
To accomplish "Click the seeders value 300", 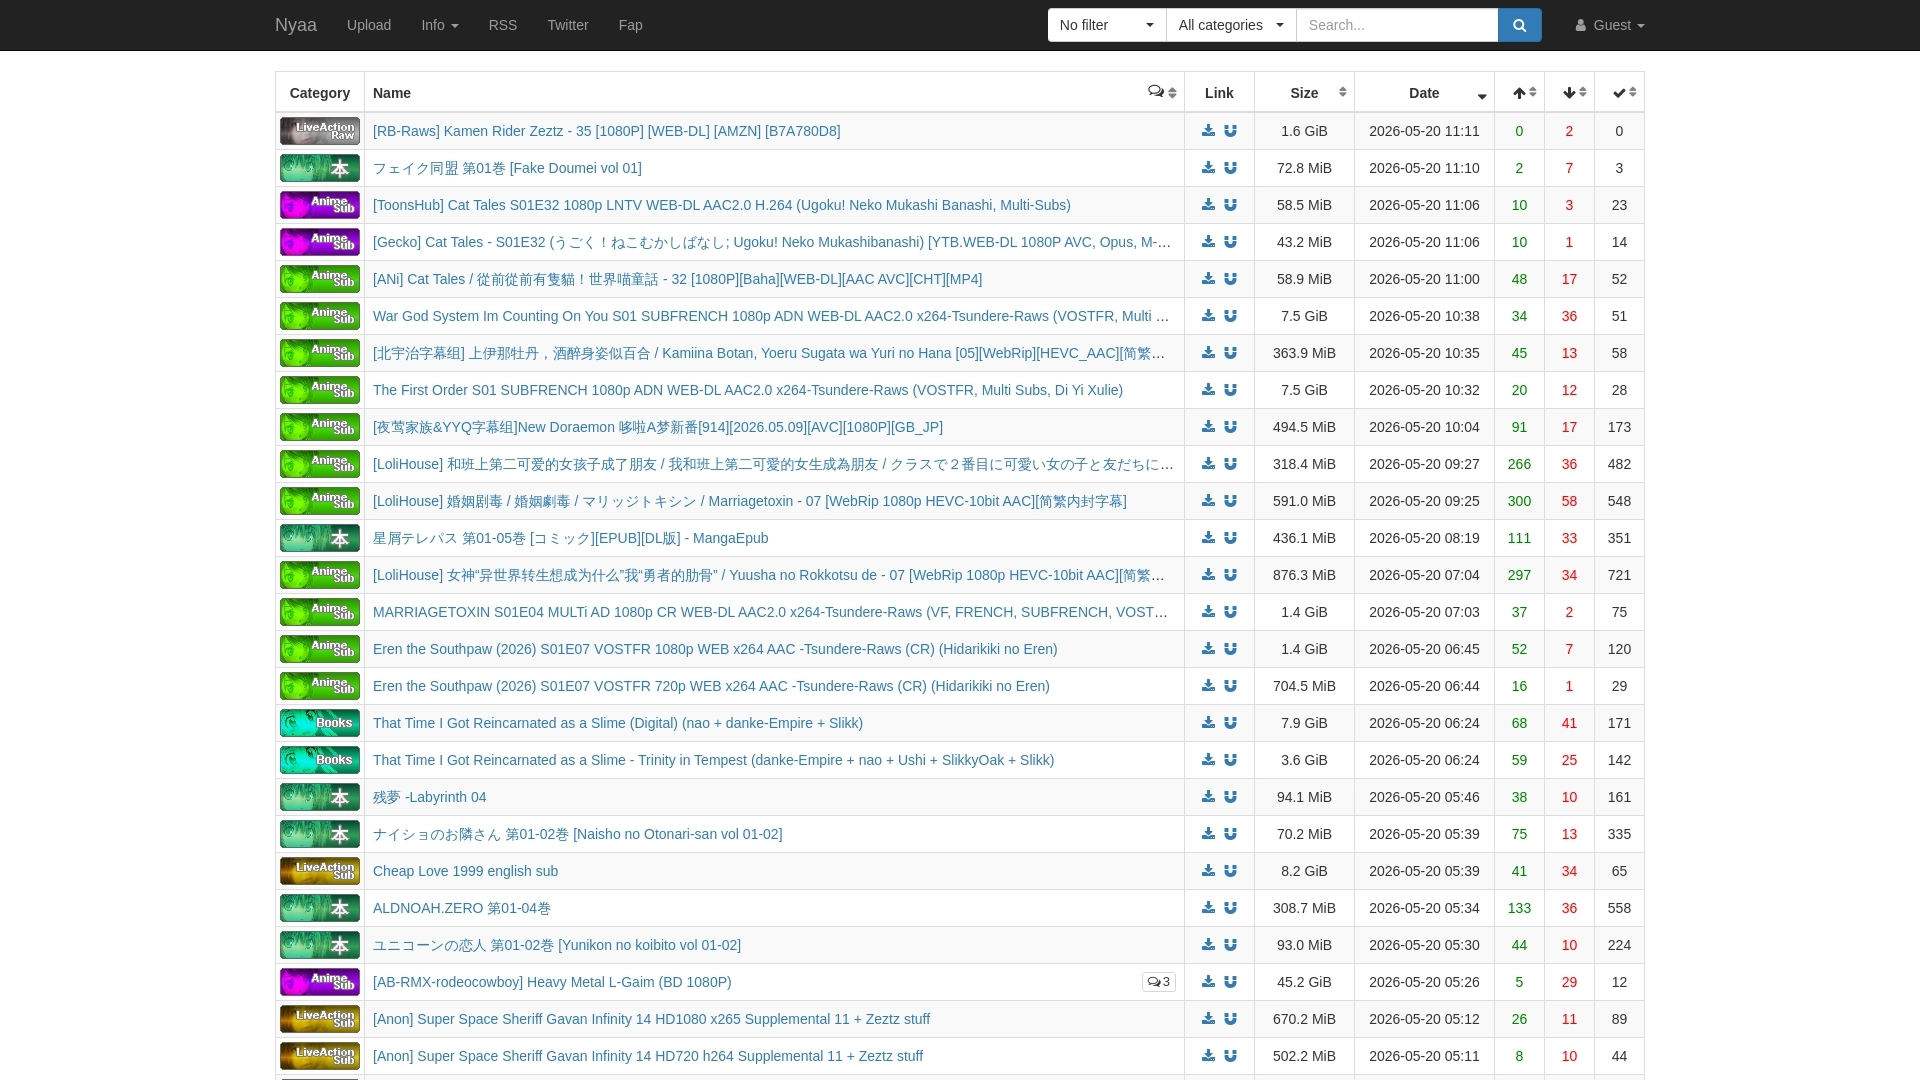I will [1519, 501].
